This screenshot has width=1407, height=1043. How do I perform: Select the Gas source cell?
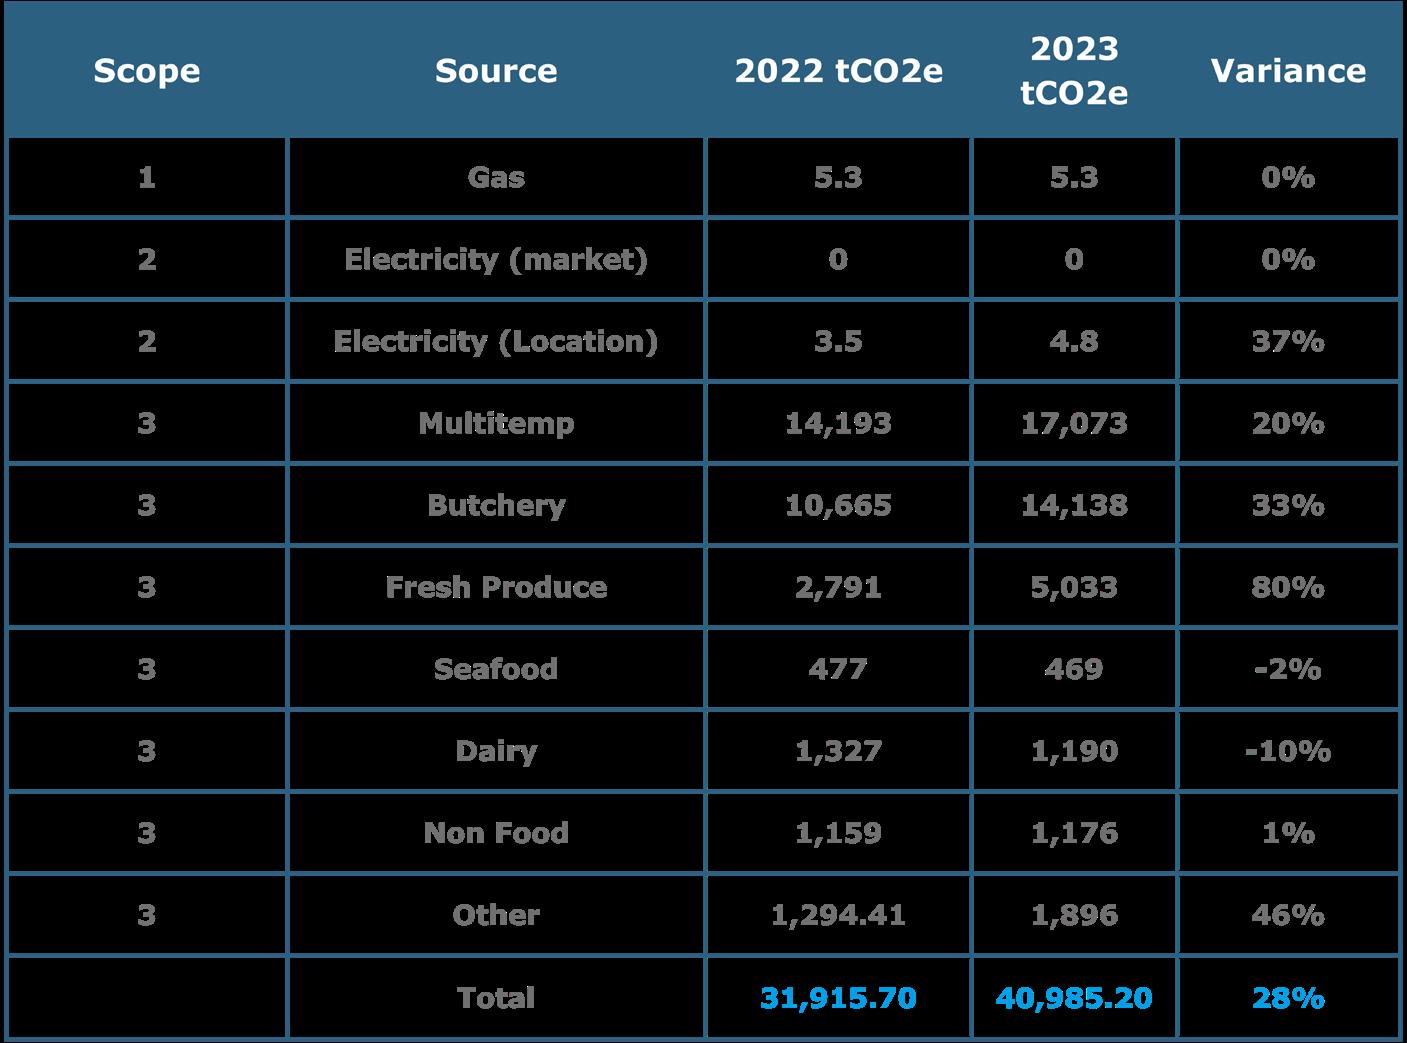(x=496, y=177)
